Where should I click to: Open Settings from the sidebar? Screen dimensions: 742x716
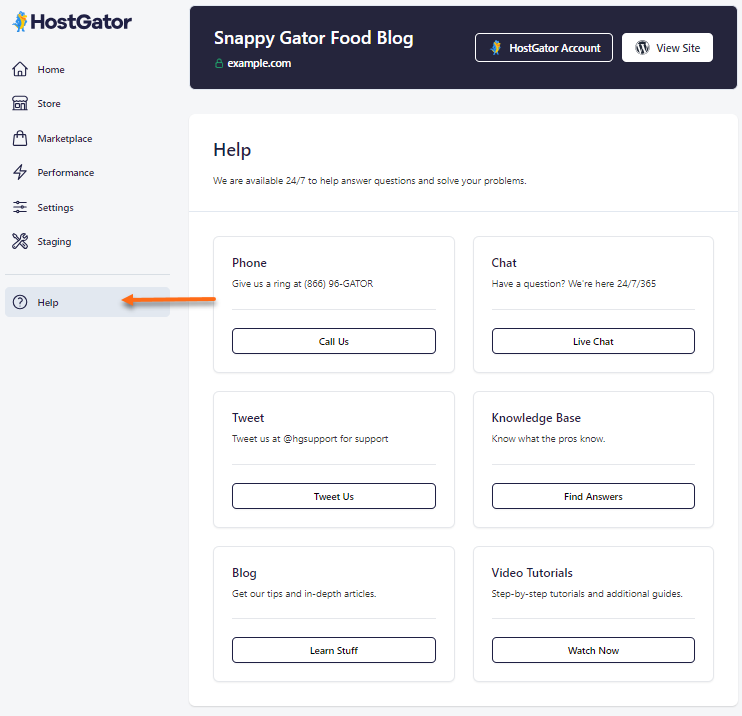pyautogui.click(x=87, y=207)
